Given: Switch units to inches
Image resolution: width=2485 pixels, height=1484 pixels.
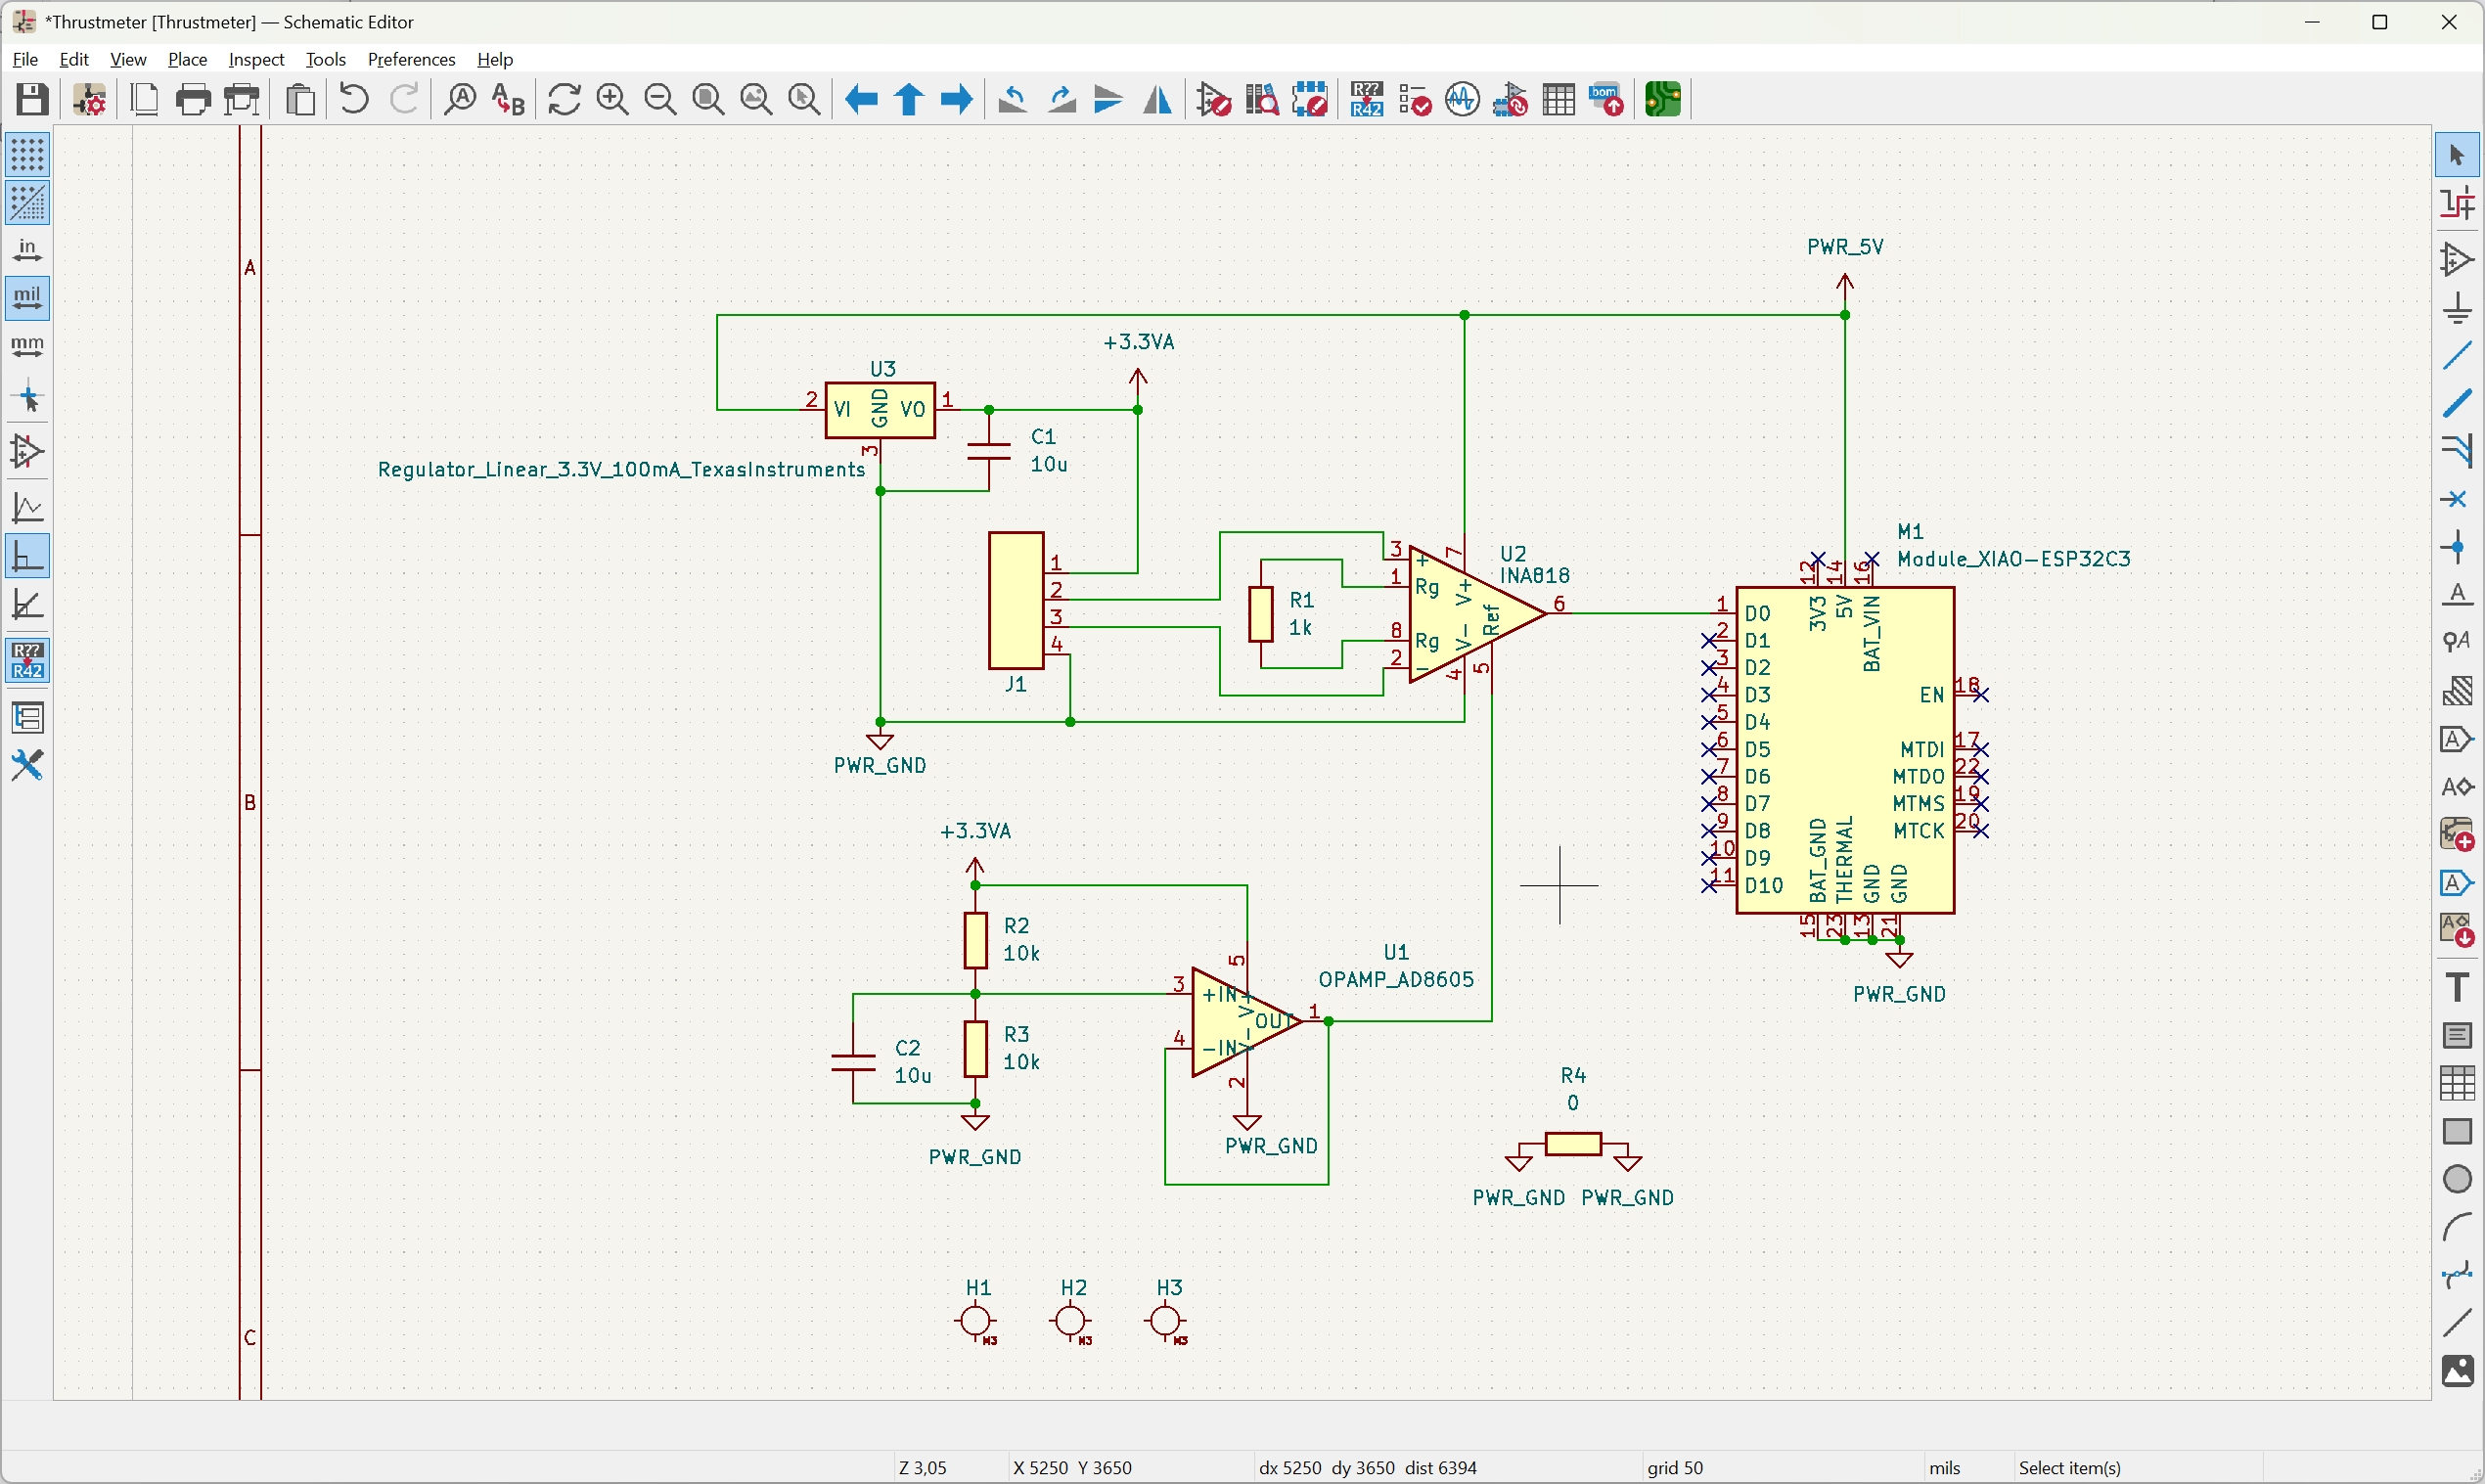Looking at the screenshot, I should (27, 250).
